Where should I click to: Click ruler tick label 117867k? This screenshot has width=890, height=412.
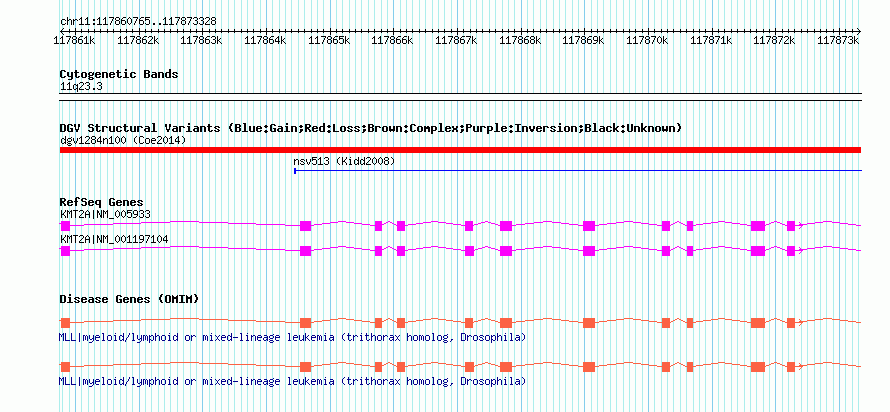pyautogui.click(x=456, y=40)
